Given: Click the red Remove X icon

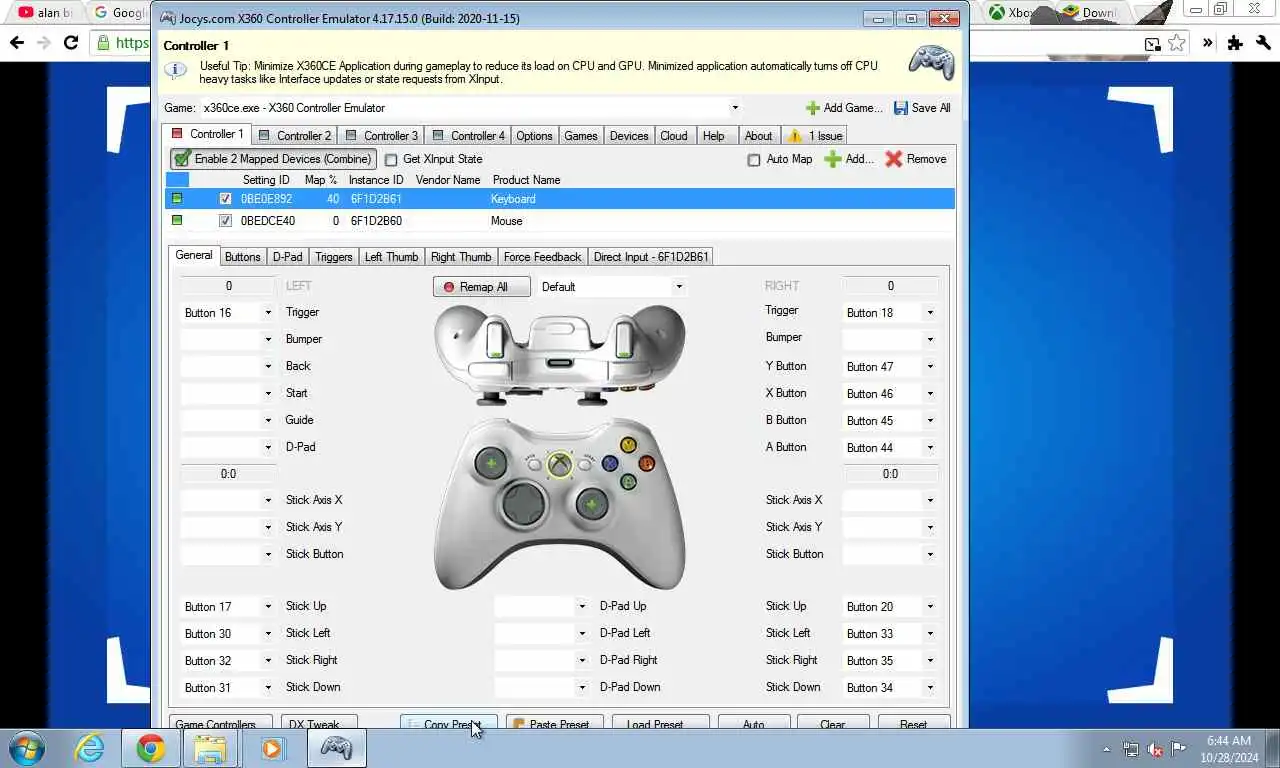Looking at the screenshot, I should pos(893,159).
